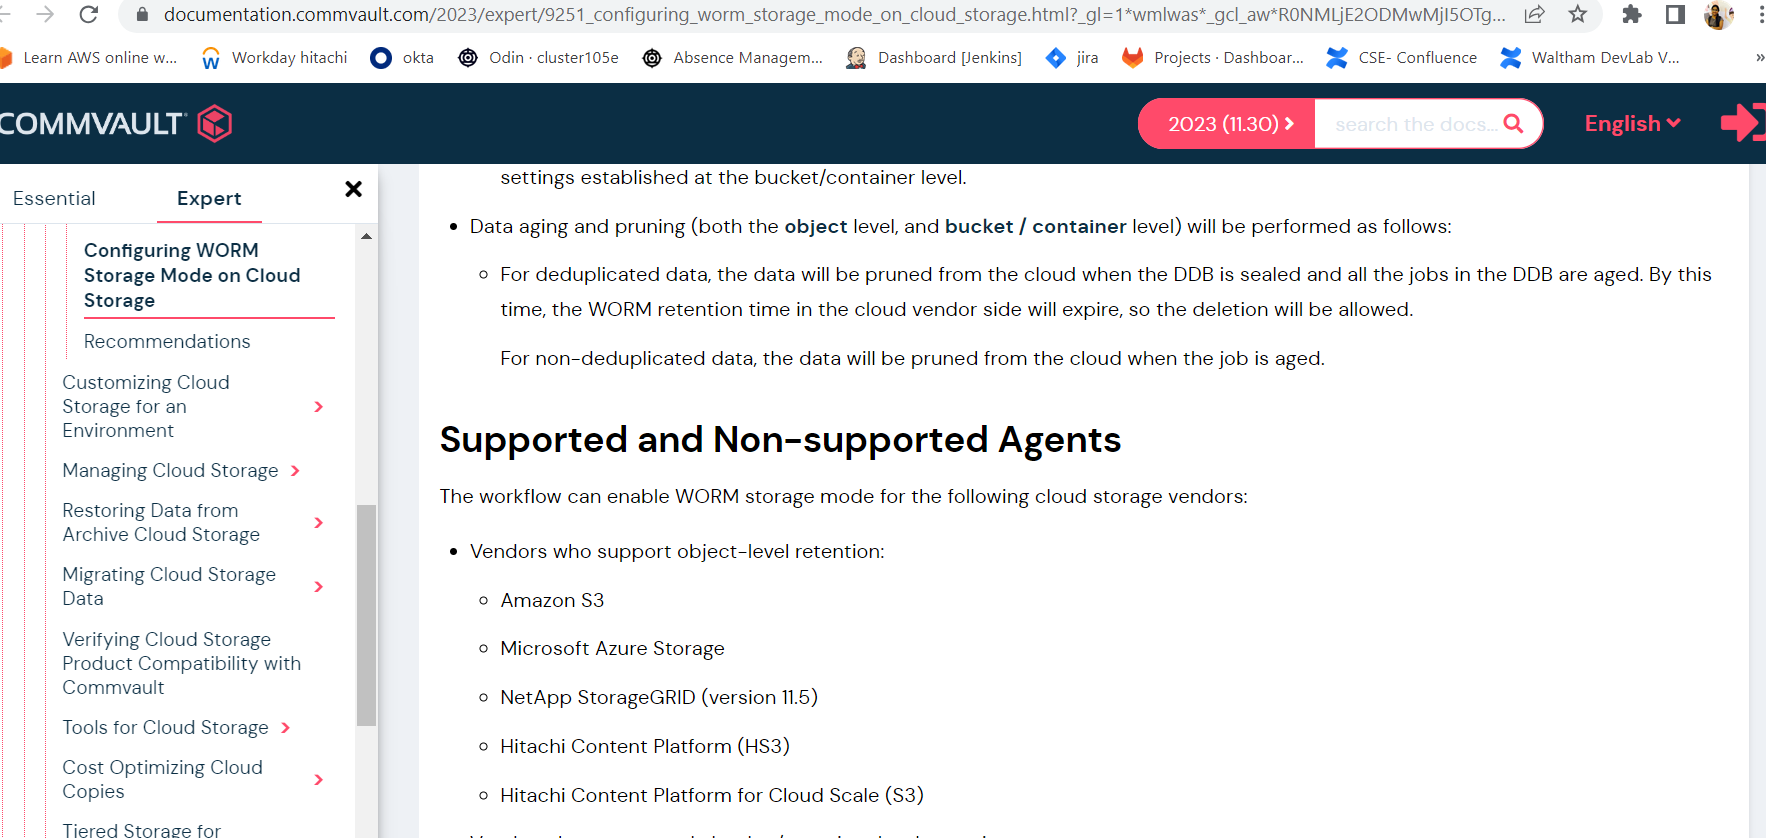Expand Cost Optimizing Cloud Copies

click(319, 780)
